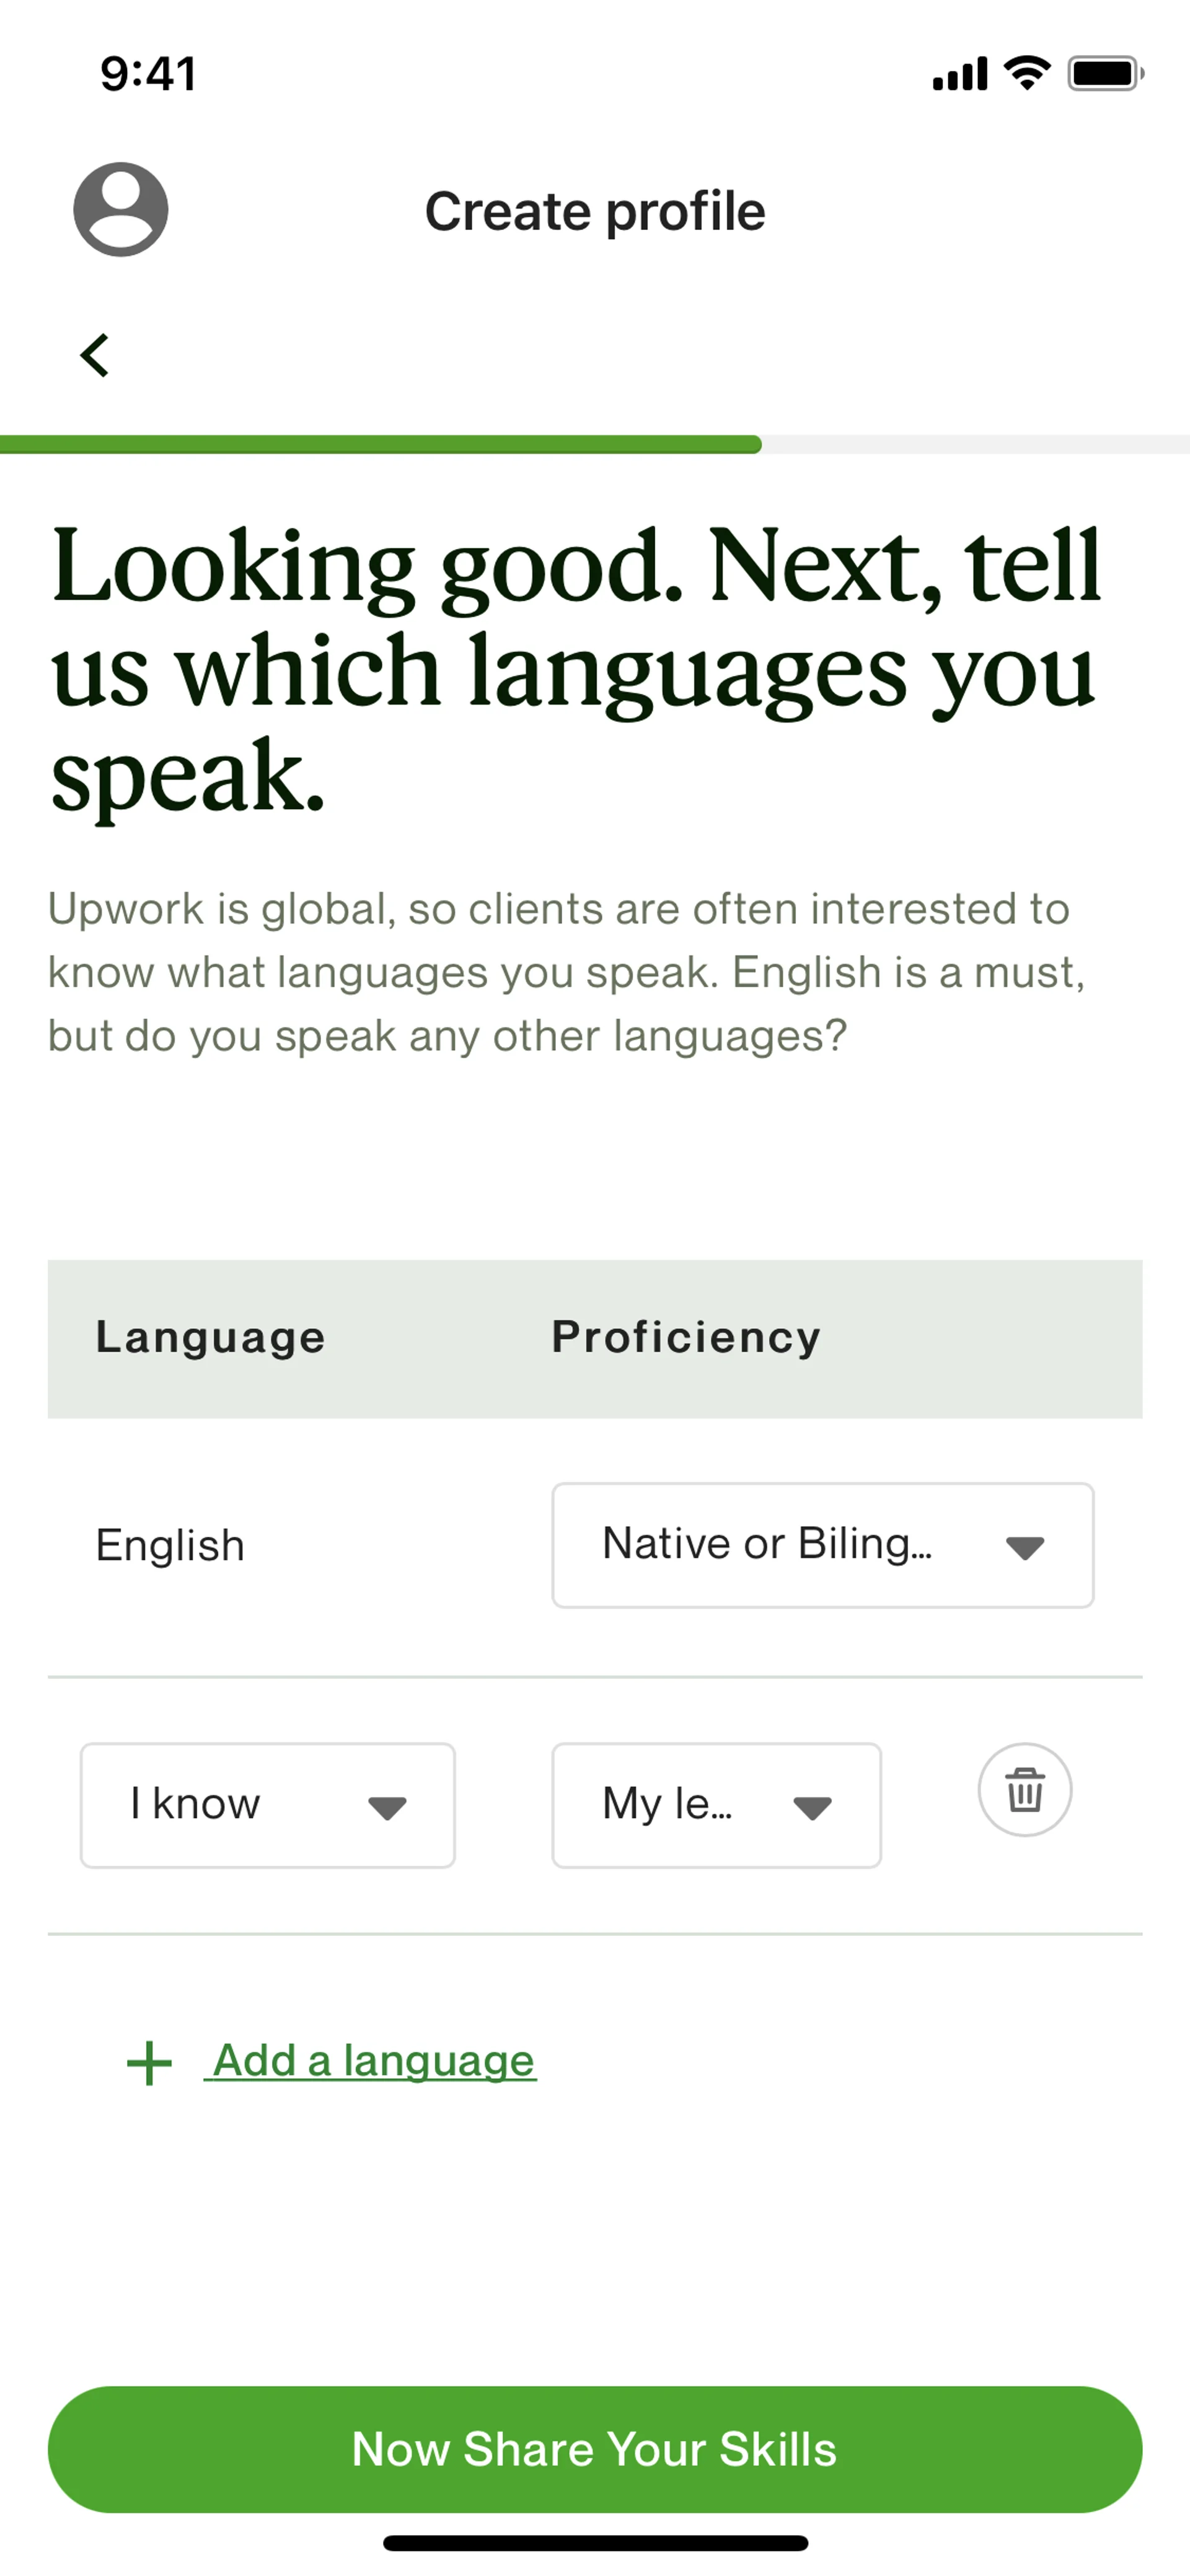Click the arrow on Native or Bilingual dropdown
Screen dimensions: 1190x2576
tap(1025, 1548)
